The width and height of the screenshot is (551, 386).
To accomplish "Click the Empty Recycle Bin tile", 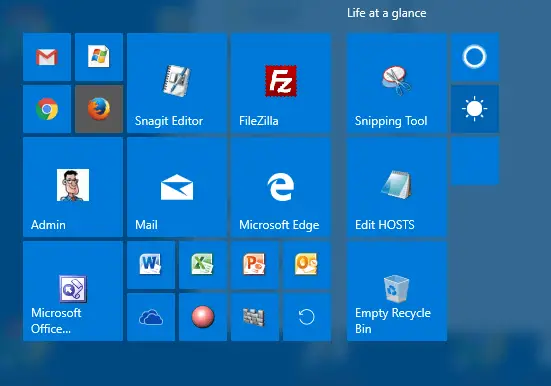I will point(397,291).
